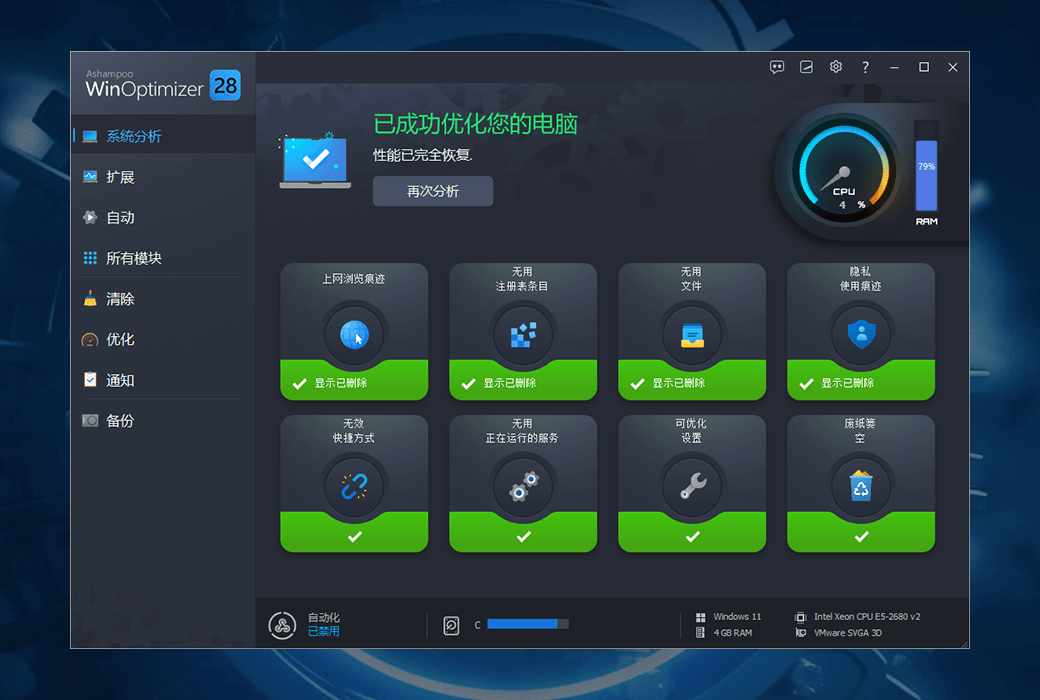This screenshot has width=1040, height=700.
Task: Click the Intel Xeon CPU E5-2680 v2 text
Action: pyautogui.click(x=867, y=616)
